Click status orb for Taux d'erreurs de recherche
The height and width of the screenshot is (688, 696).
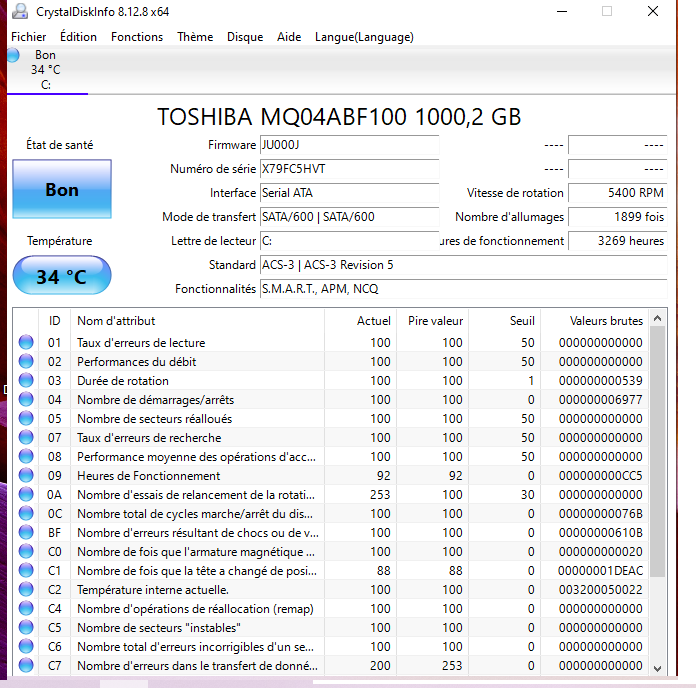tap(26, 437)
